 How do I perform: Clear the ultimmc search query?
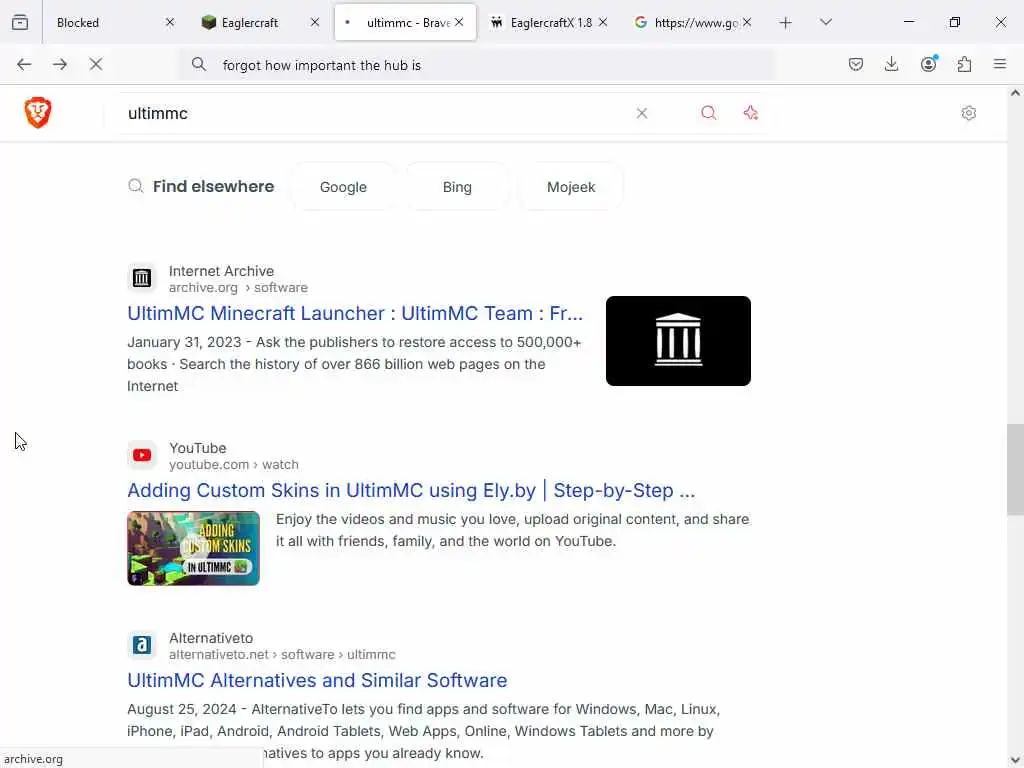point(642,113)
